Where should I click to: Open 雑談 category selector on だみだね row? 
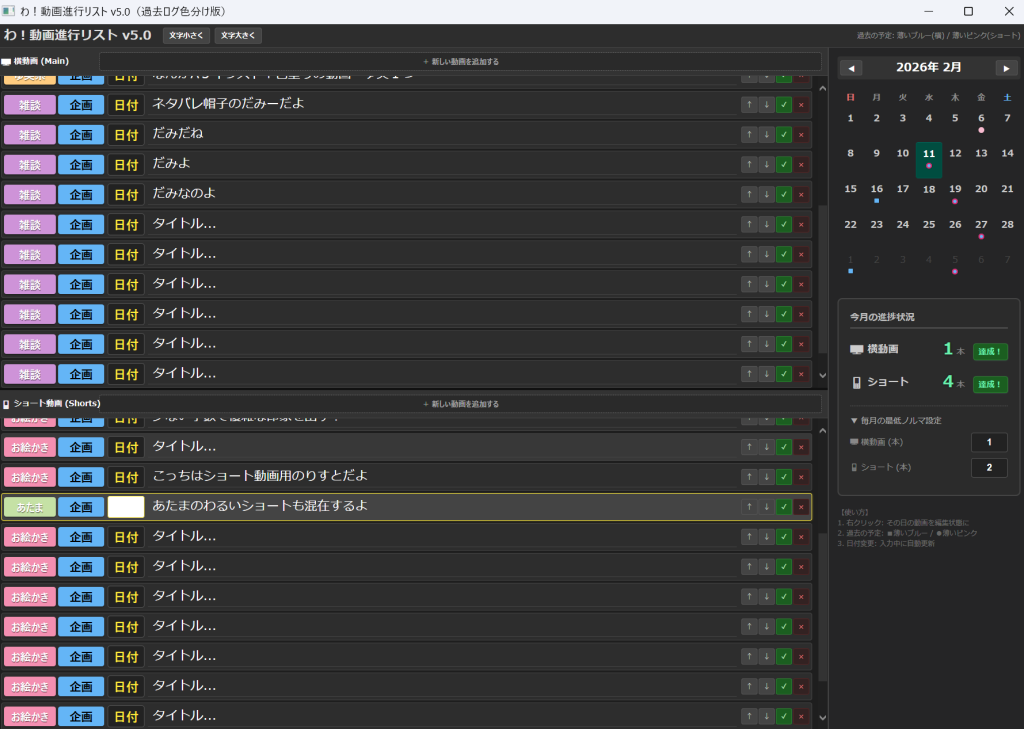[x=30, y=134]
